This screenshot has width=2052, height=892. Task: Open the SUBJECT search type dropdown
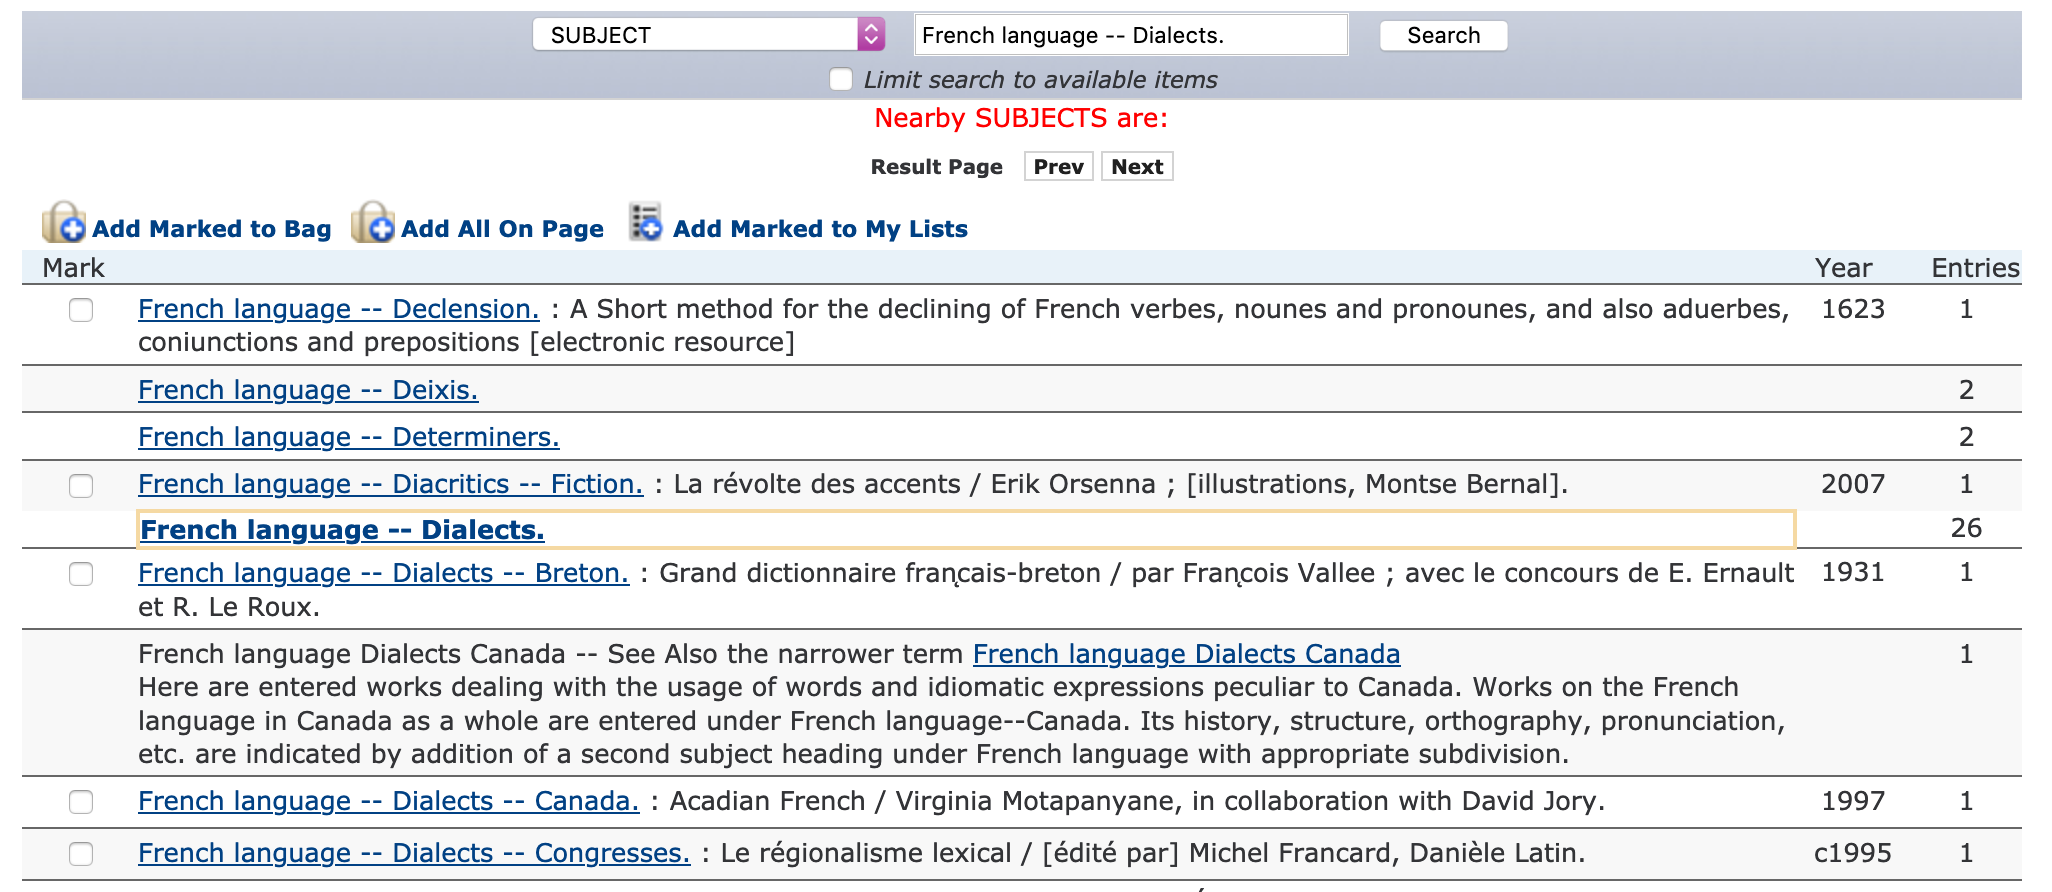[709, 35]
